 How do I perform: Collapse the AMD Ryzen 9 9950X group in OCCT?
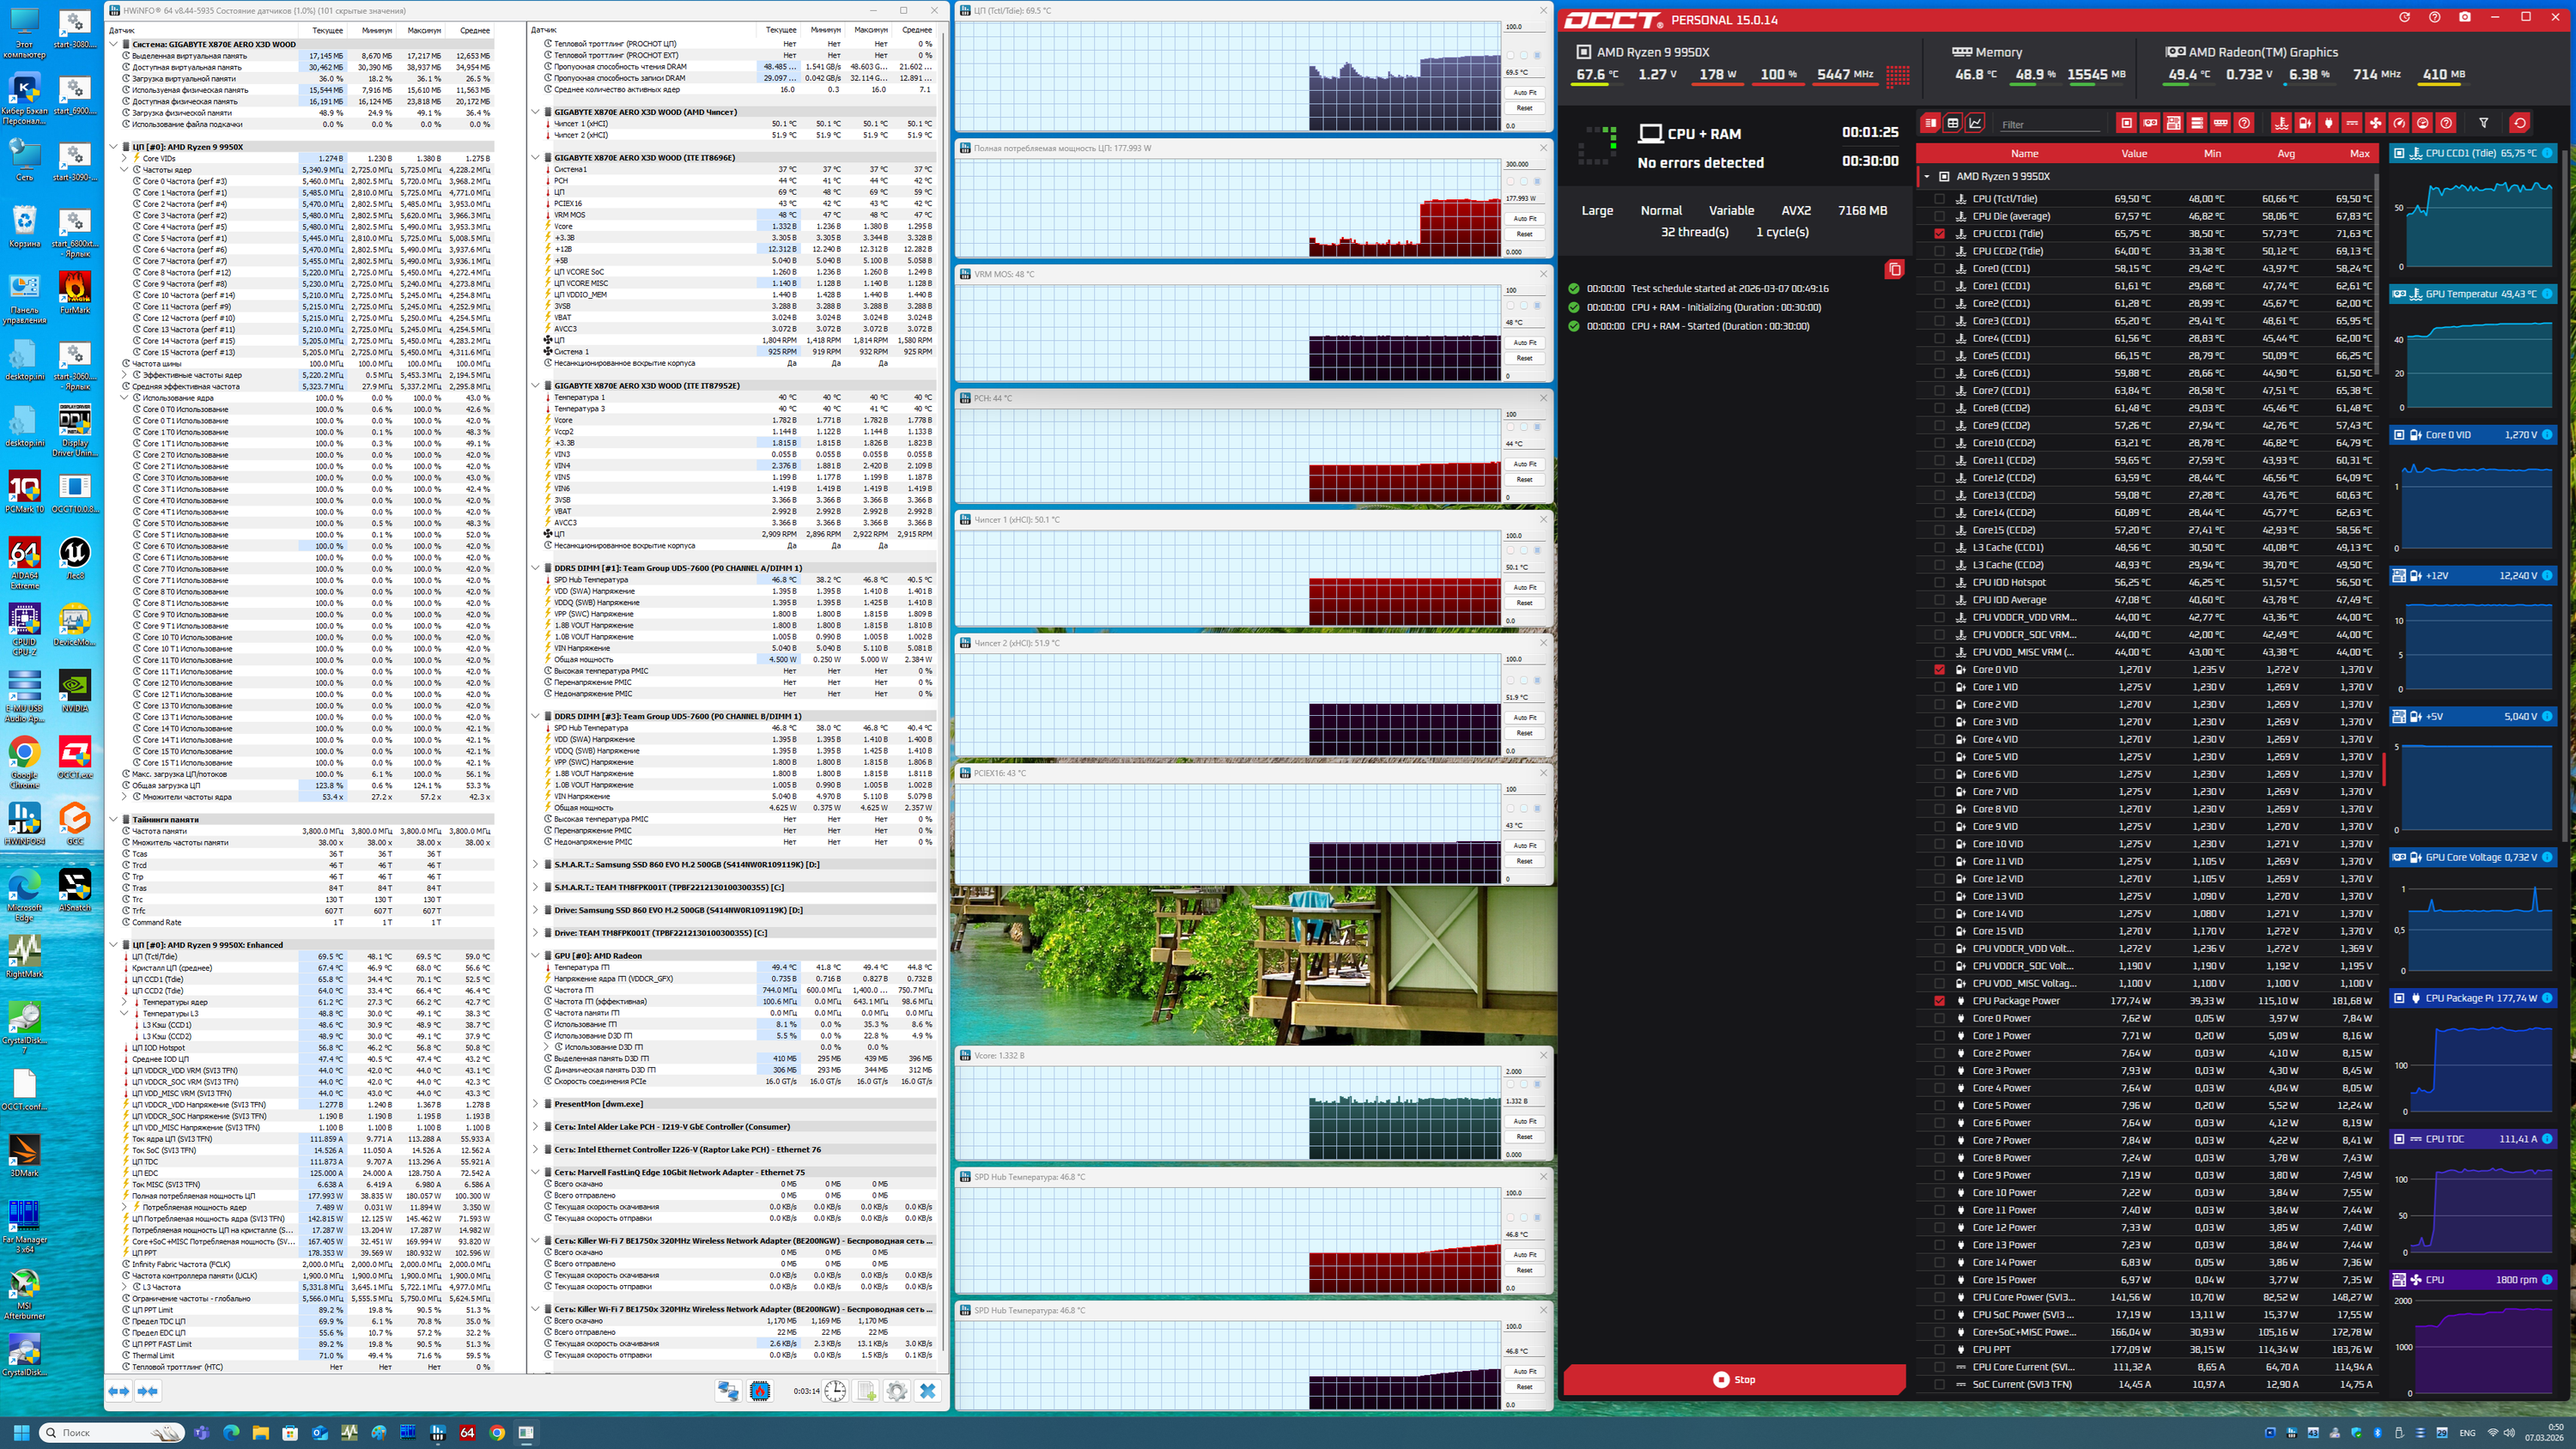[x=1927, y=176]
